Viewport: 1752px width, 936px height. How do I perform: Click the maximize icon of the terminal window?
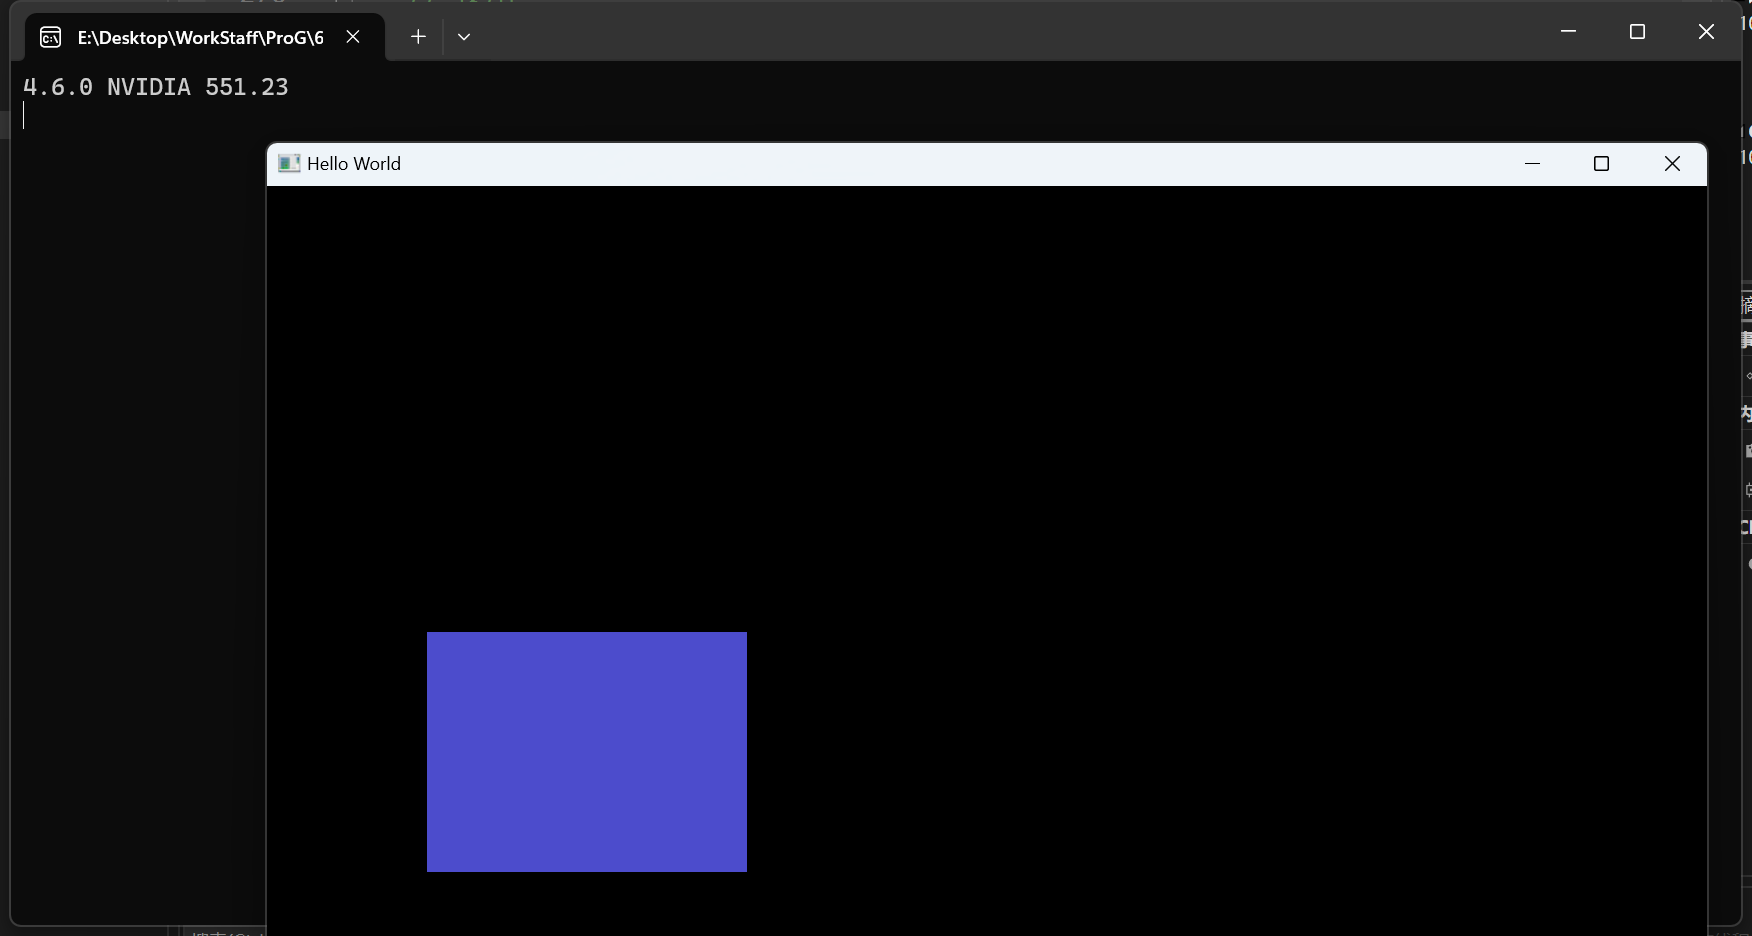pos(1638,31)
